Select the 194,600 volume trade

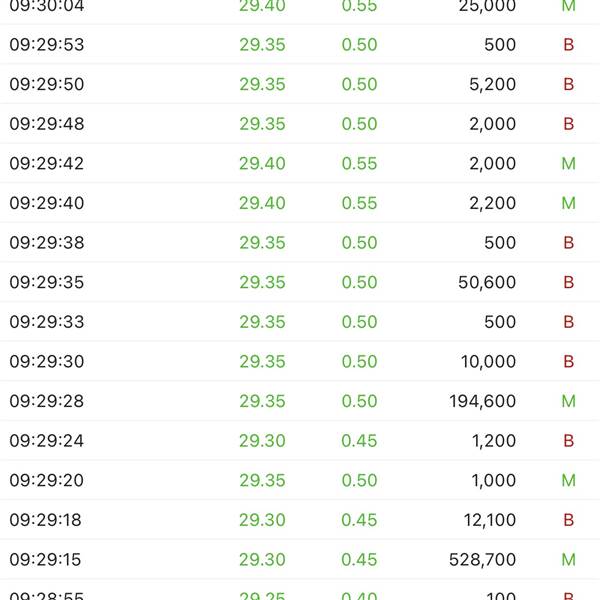pos(300,401)
